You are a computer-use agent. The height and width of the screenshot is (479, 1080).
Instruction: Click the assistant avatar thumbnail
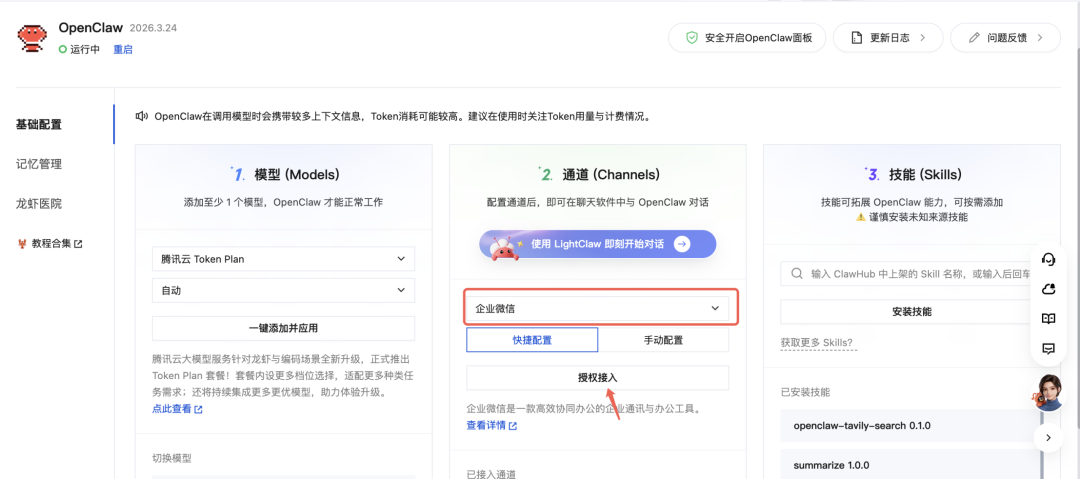click(1048, 392)
